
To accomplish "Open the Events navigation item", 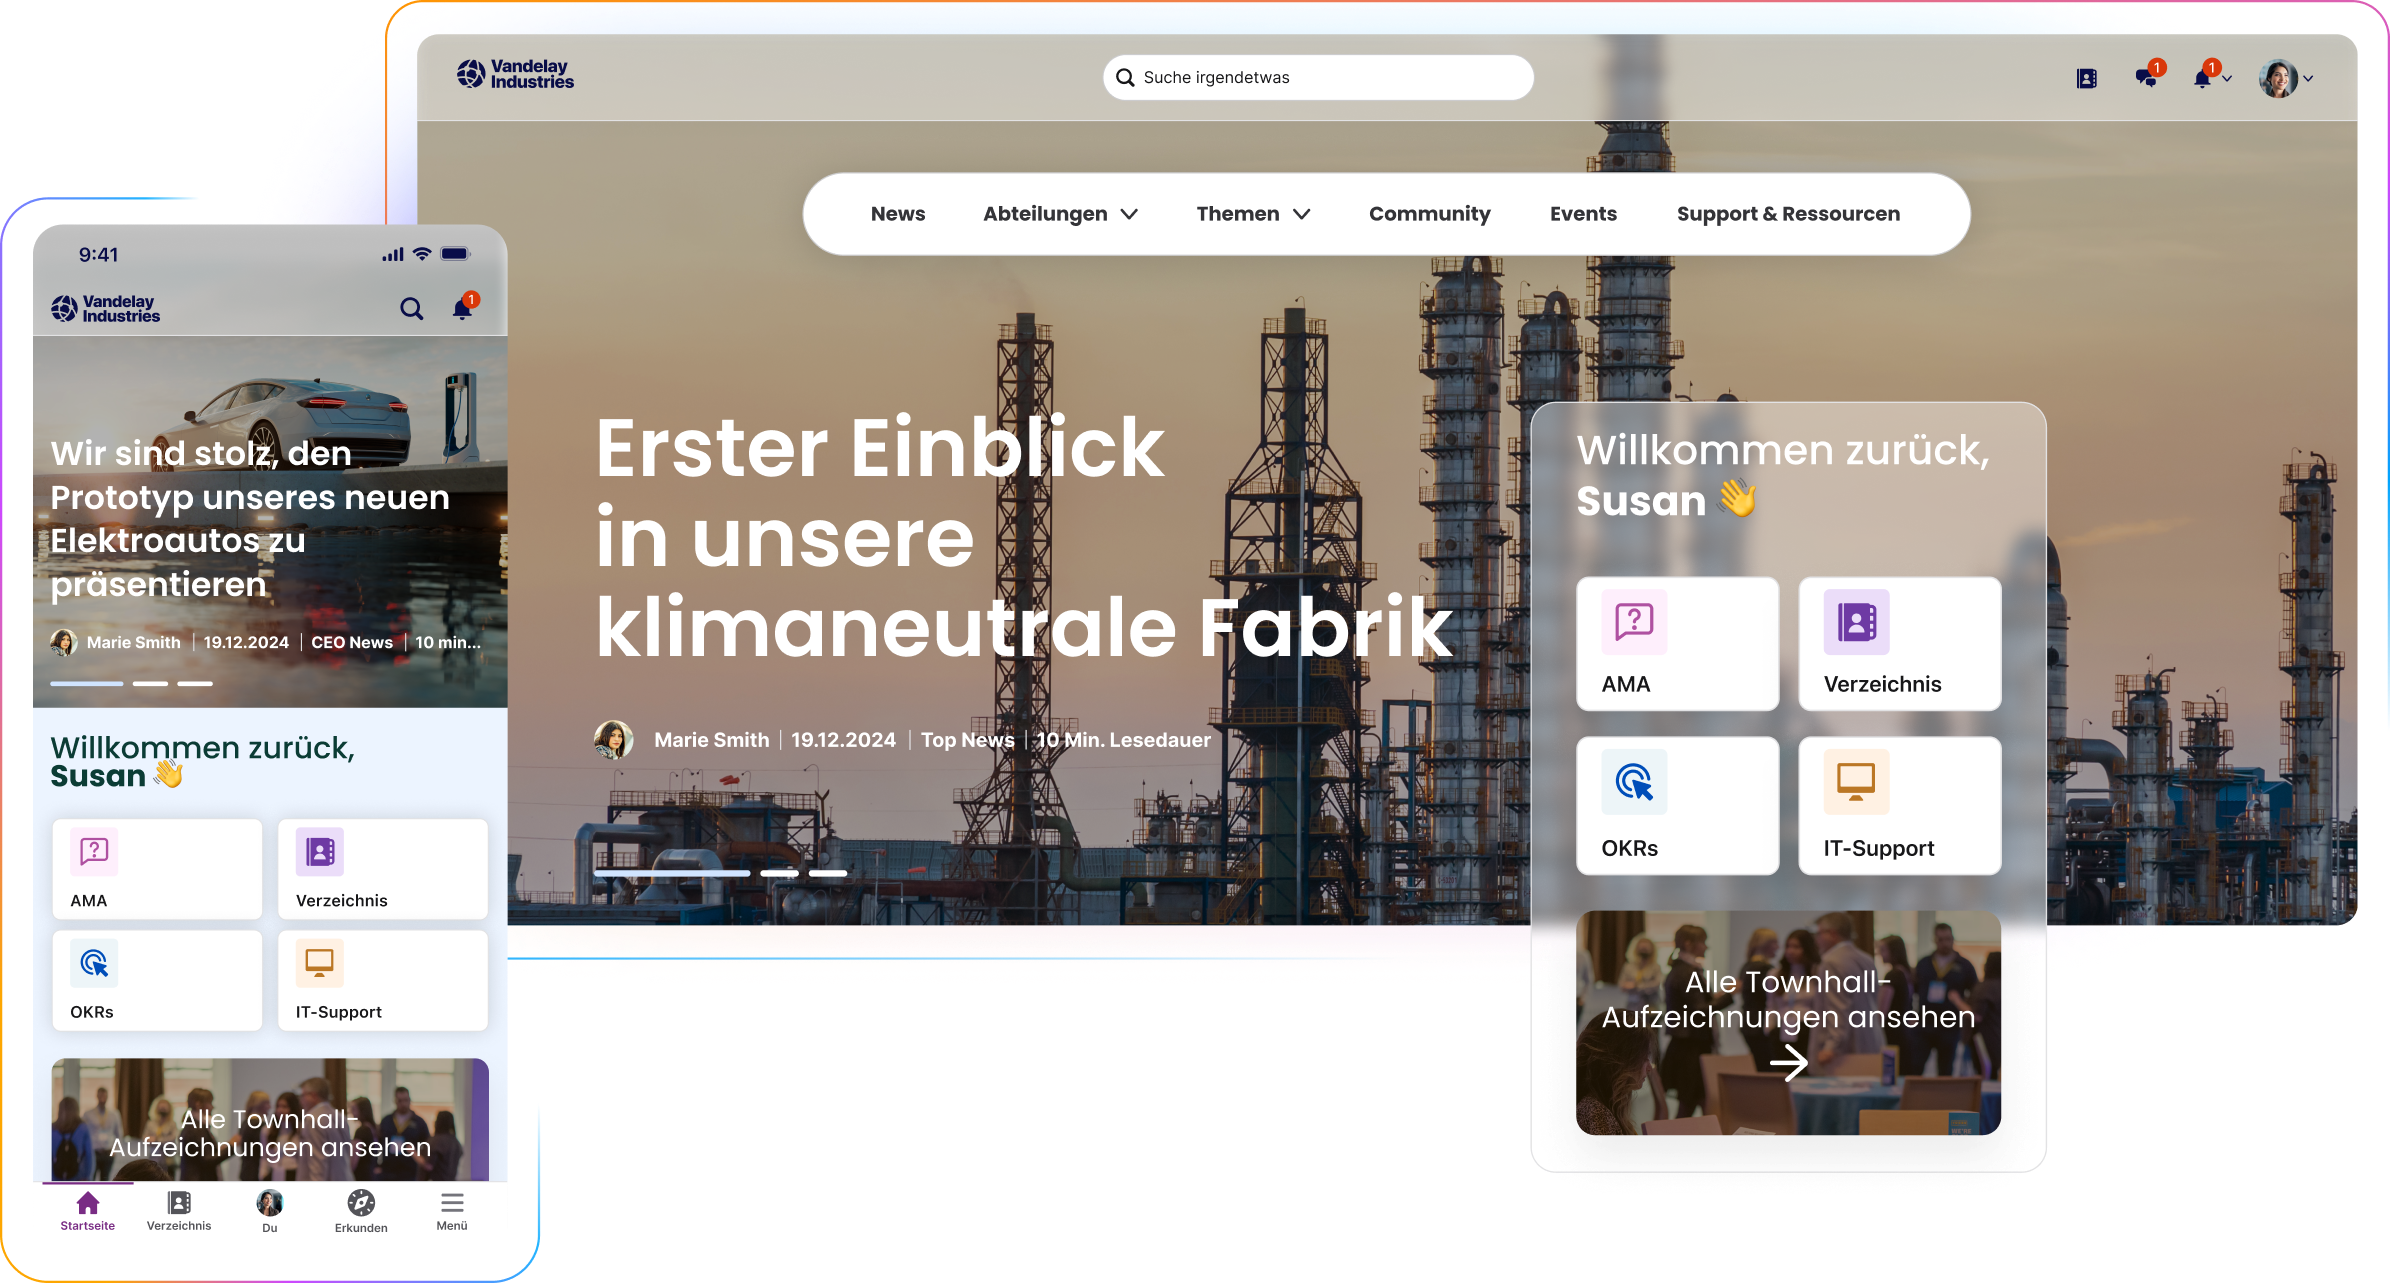I will pyautogui.click(x=1583, y=213).
